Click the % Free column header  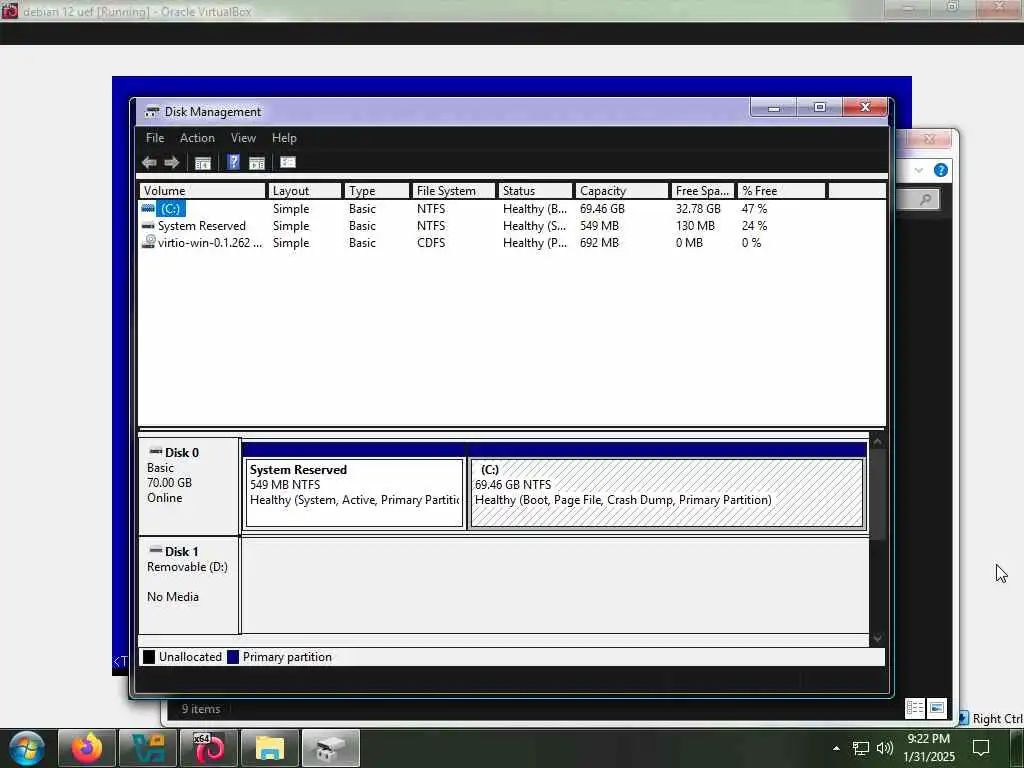782,191
